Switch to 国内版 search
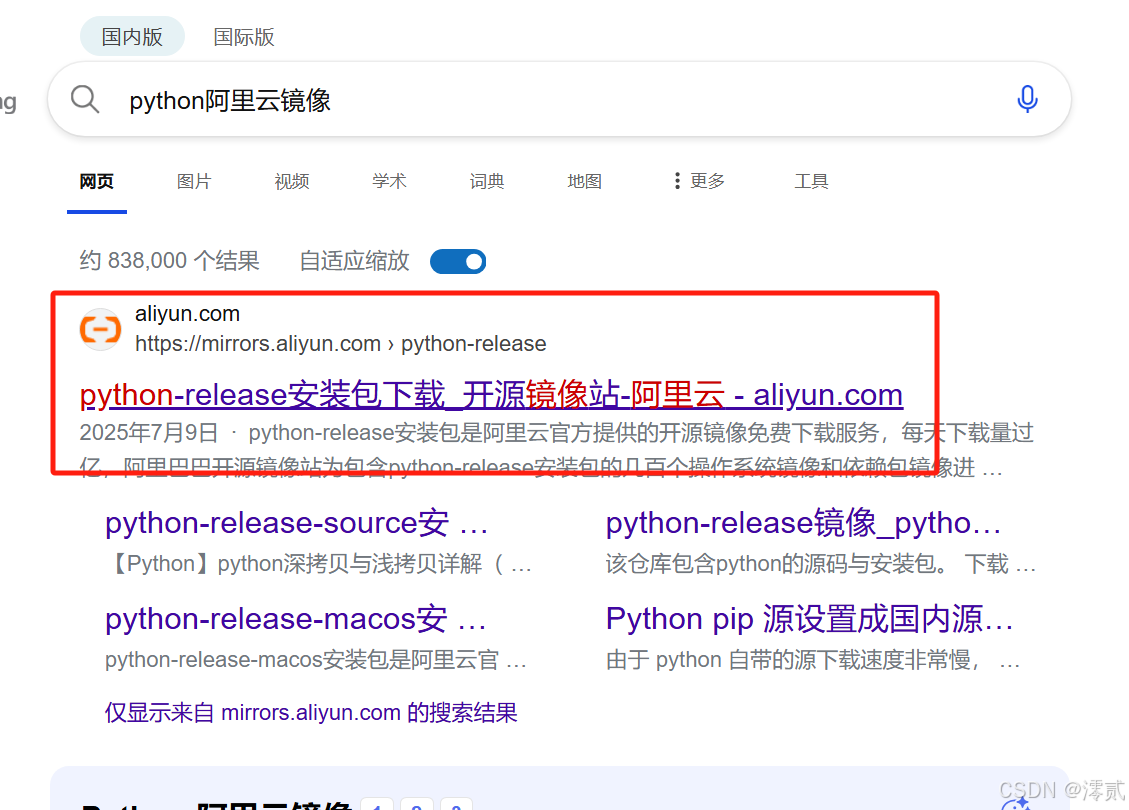The height and width of the screenshot is (810, 1129). [132, 37]
